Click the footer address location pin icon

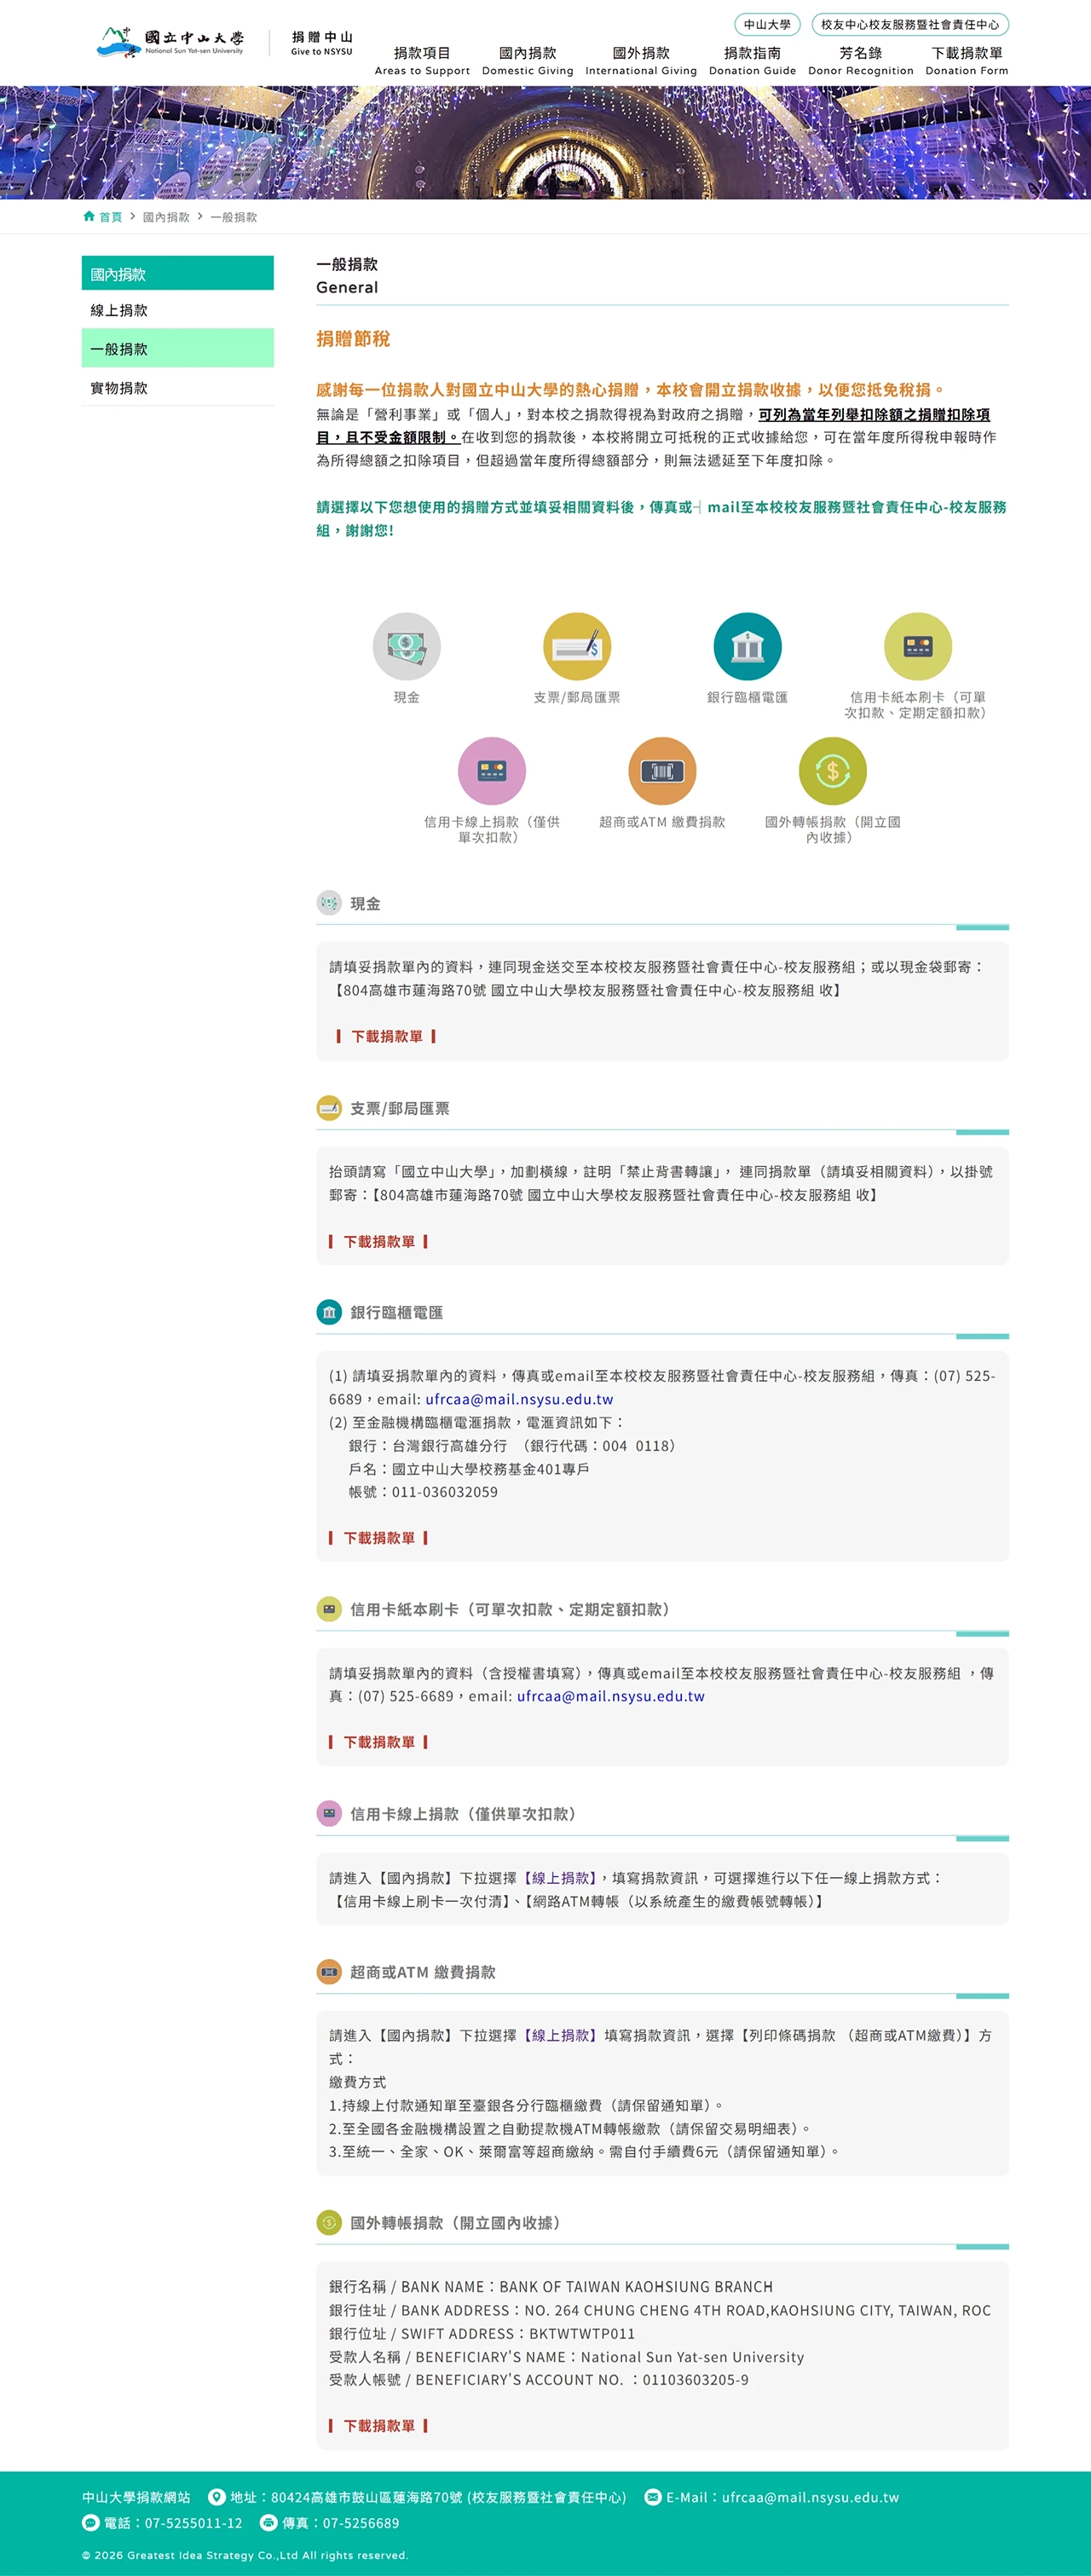coord(216,2497)
